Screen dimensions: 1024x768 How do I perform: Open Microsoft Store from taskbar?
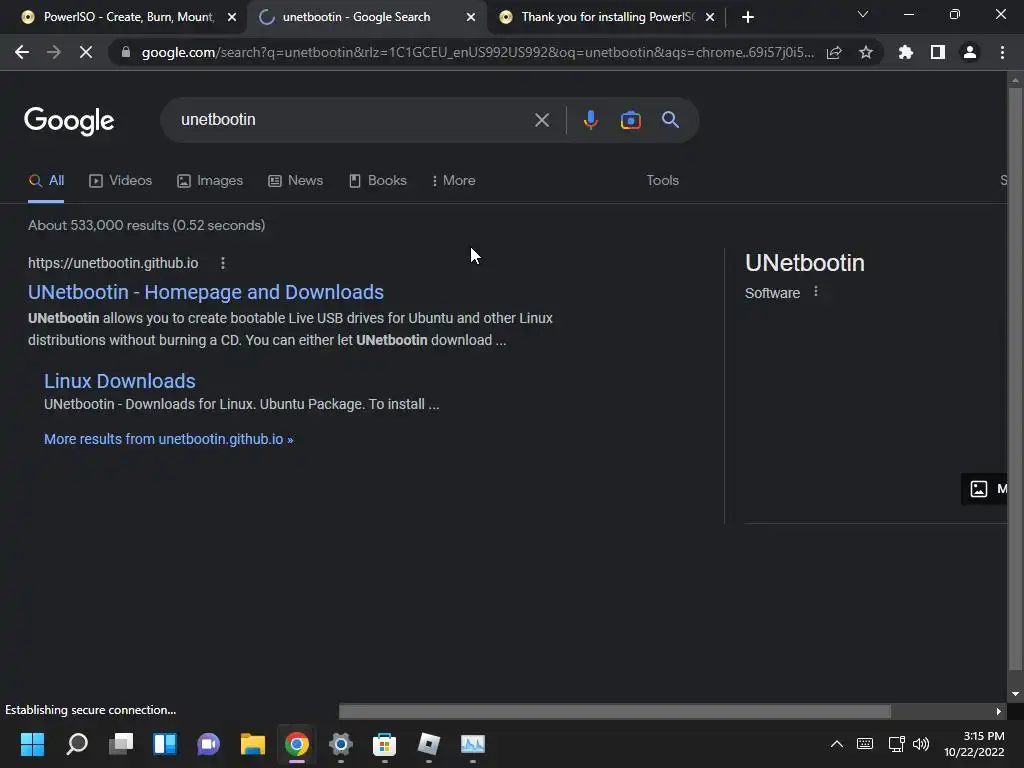385,744
